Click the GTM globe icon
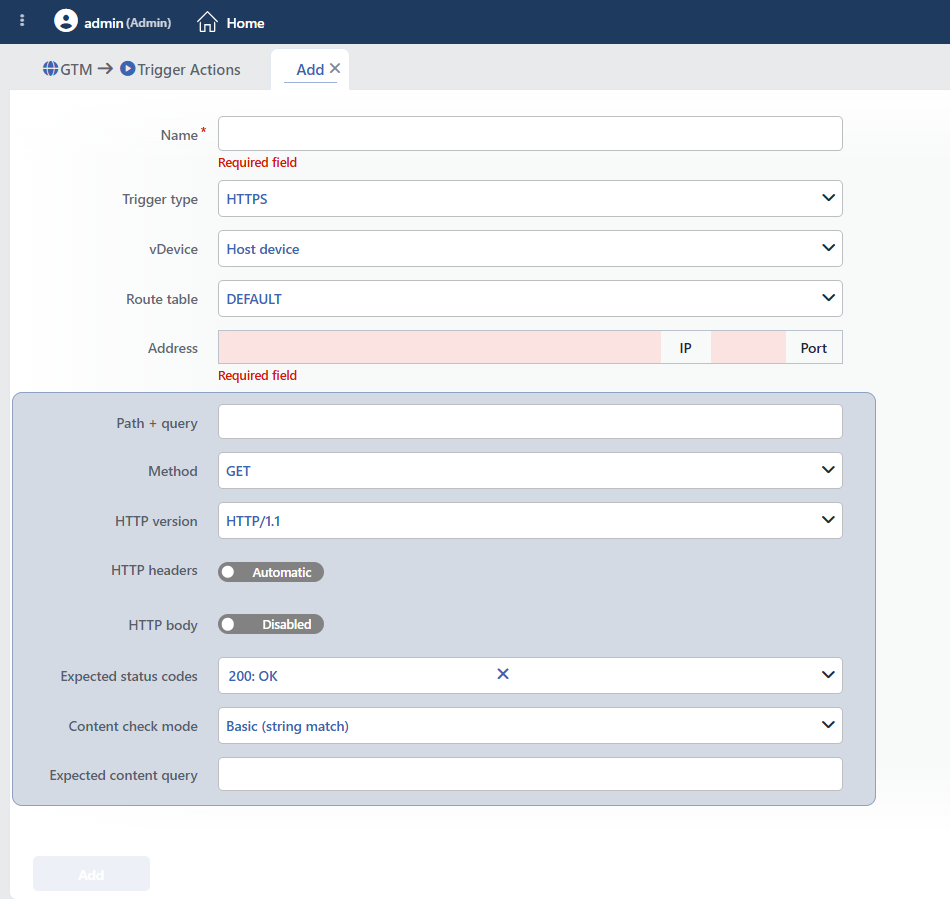950x899 pixels. click(50, 69)
